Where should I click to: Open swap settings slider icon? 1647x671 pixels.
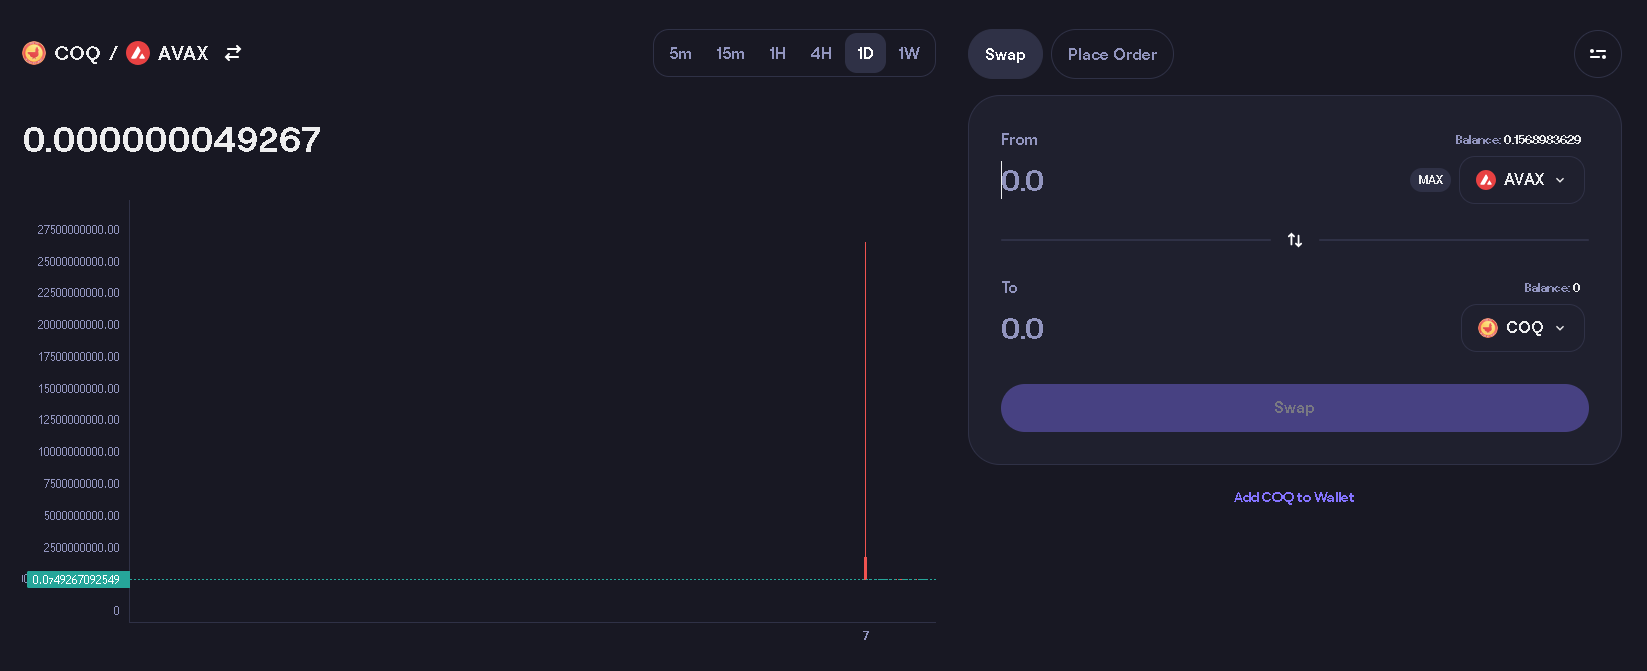point(1597,54)
